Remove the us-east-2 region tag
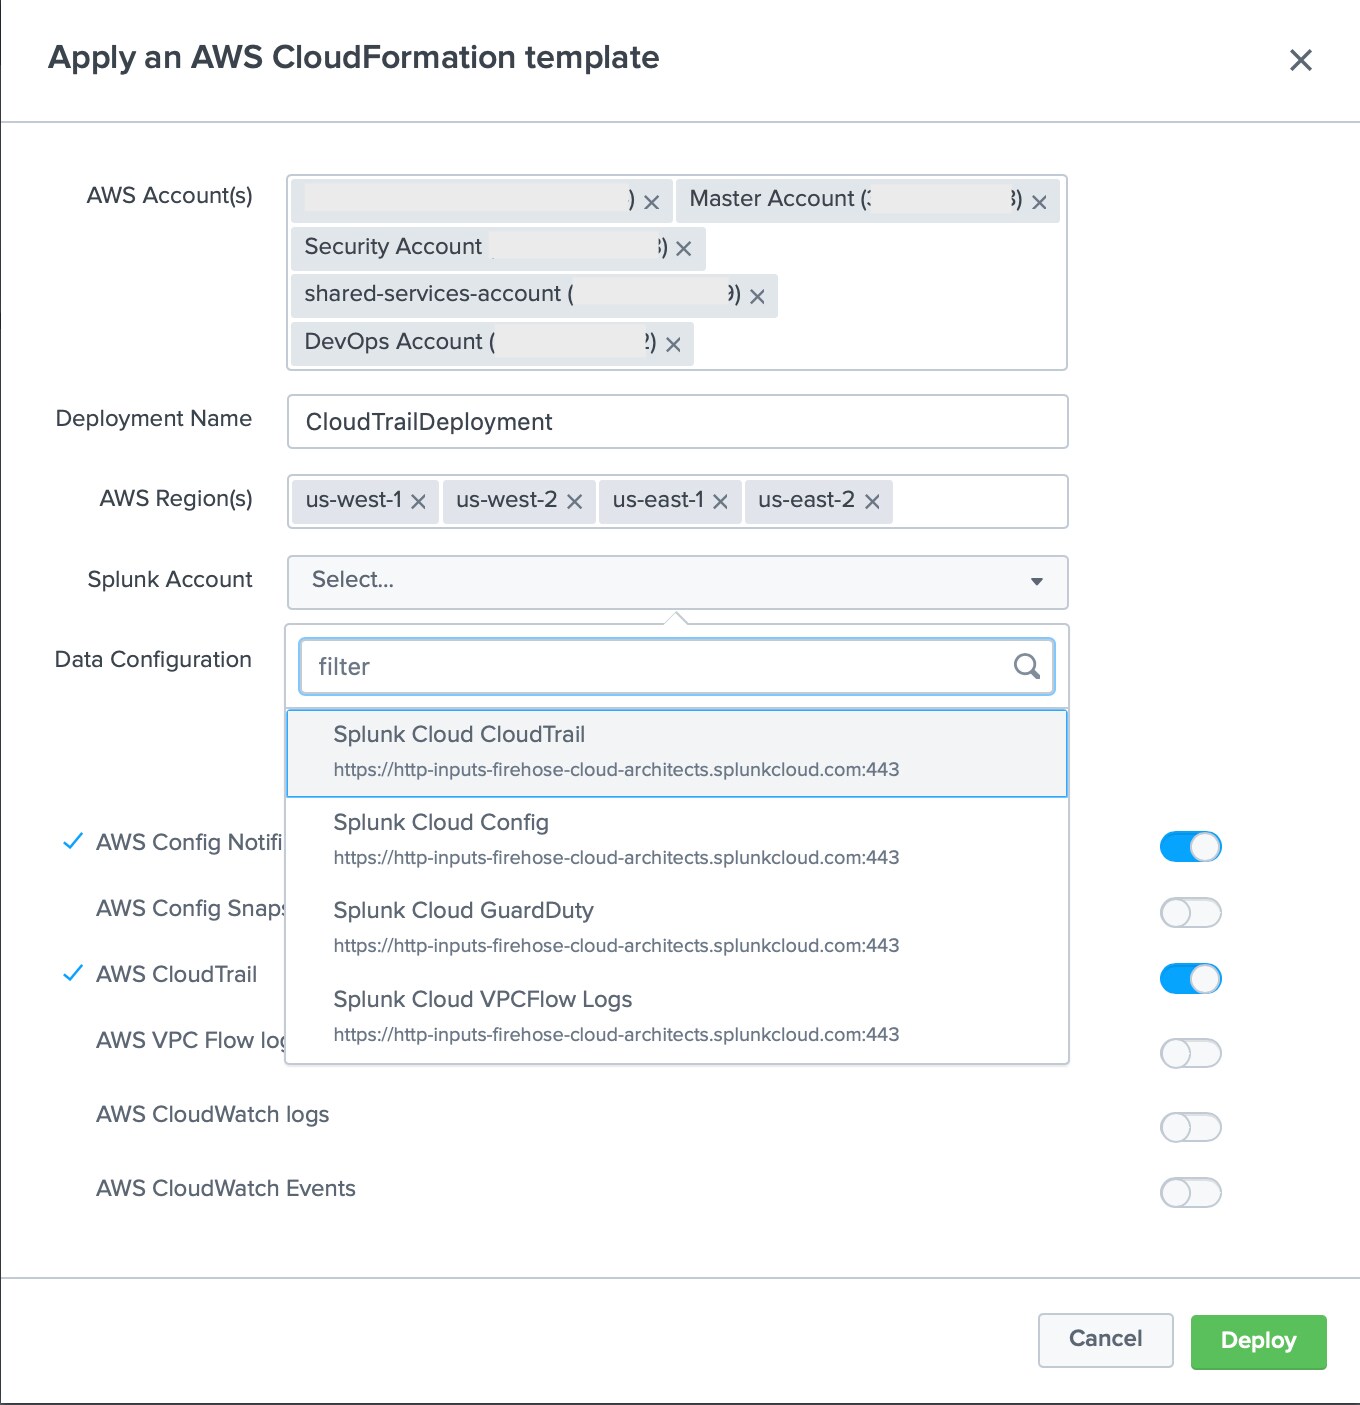This screenshot has height=1405, width=1360. coord(872,502)
